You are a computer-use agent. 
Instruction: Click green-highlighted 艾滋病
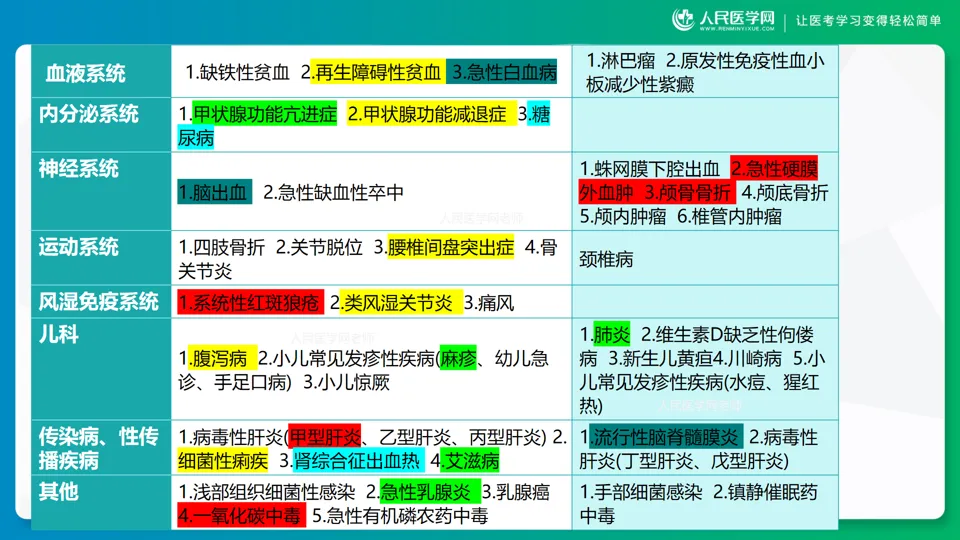click(x=472, y=460)
